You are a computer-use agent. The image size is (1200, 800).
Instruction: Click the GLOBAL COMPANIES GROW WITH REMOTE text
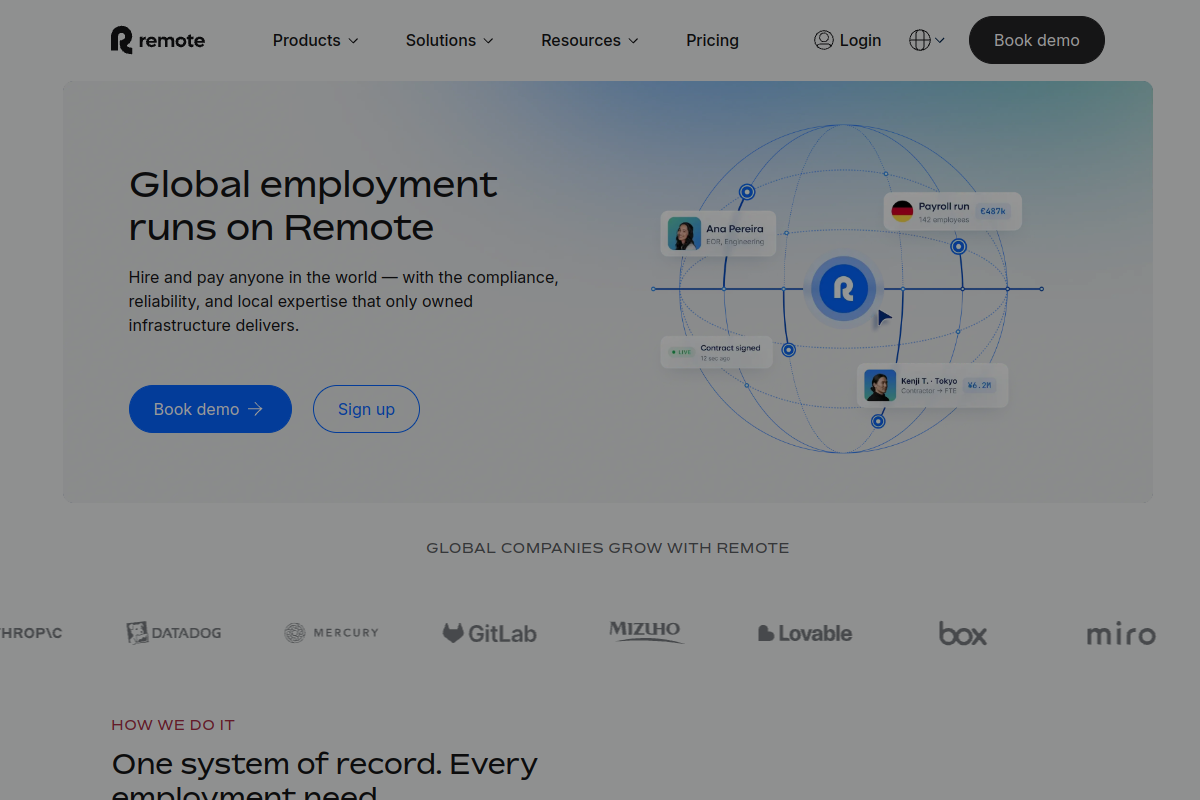point(608,548)
